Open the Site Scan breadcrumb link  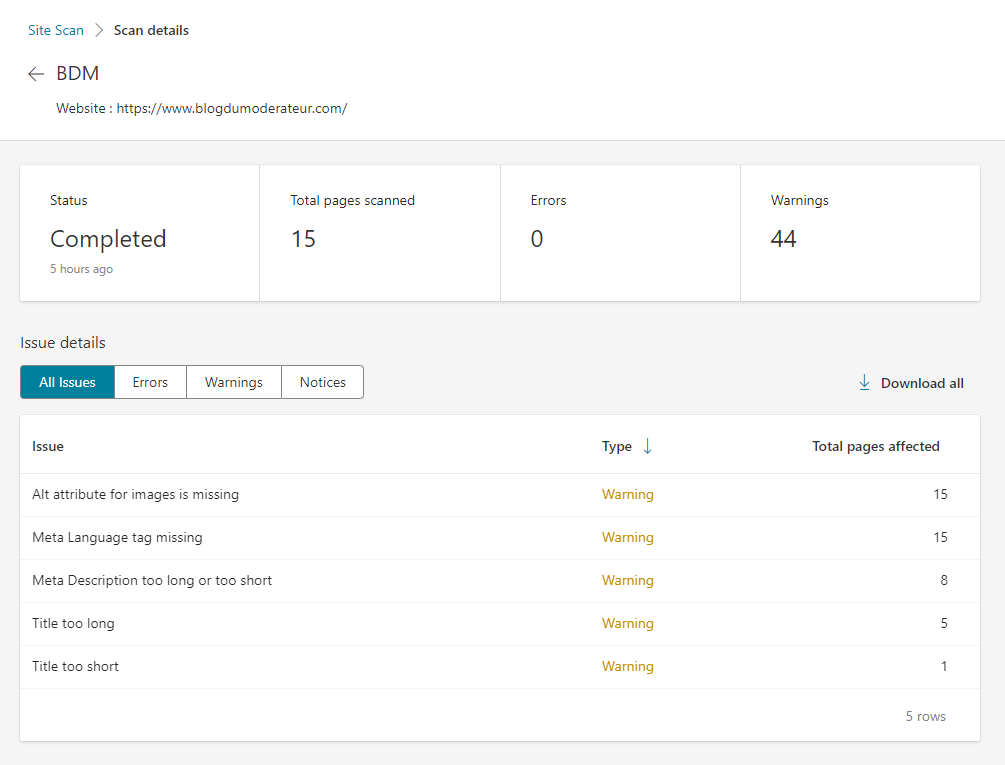point(56,30)
